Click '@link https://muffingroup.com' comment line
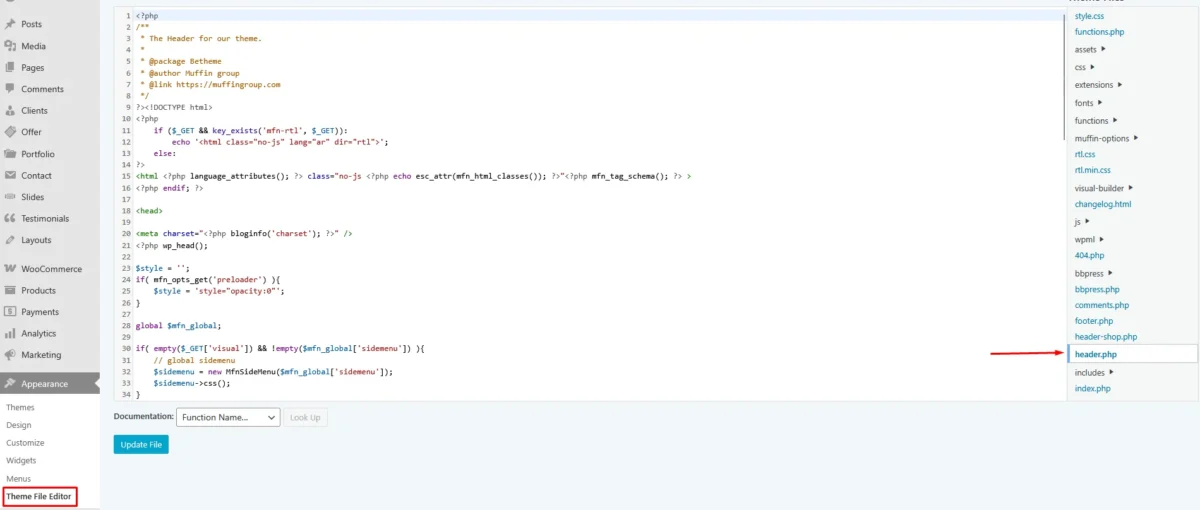The height and width of the screenshot is (510, 1200). point(210,85)
